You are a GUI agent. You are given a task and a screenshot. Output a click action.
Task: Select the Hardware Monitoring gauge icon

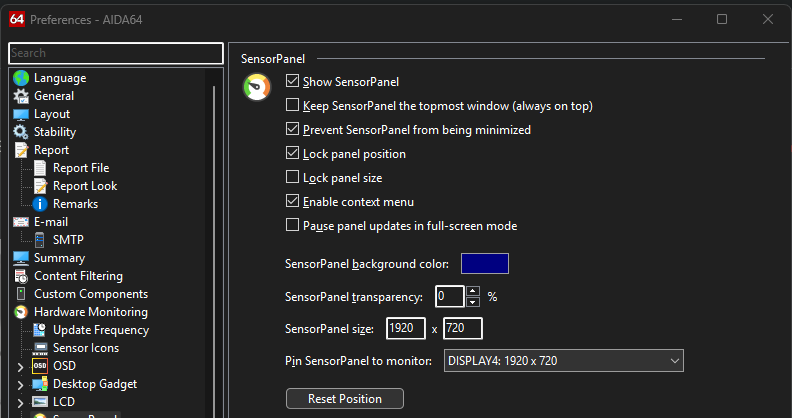point(21,312)
